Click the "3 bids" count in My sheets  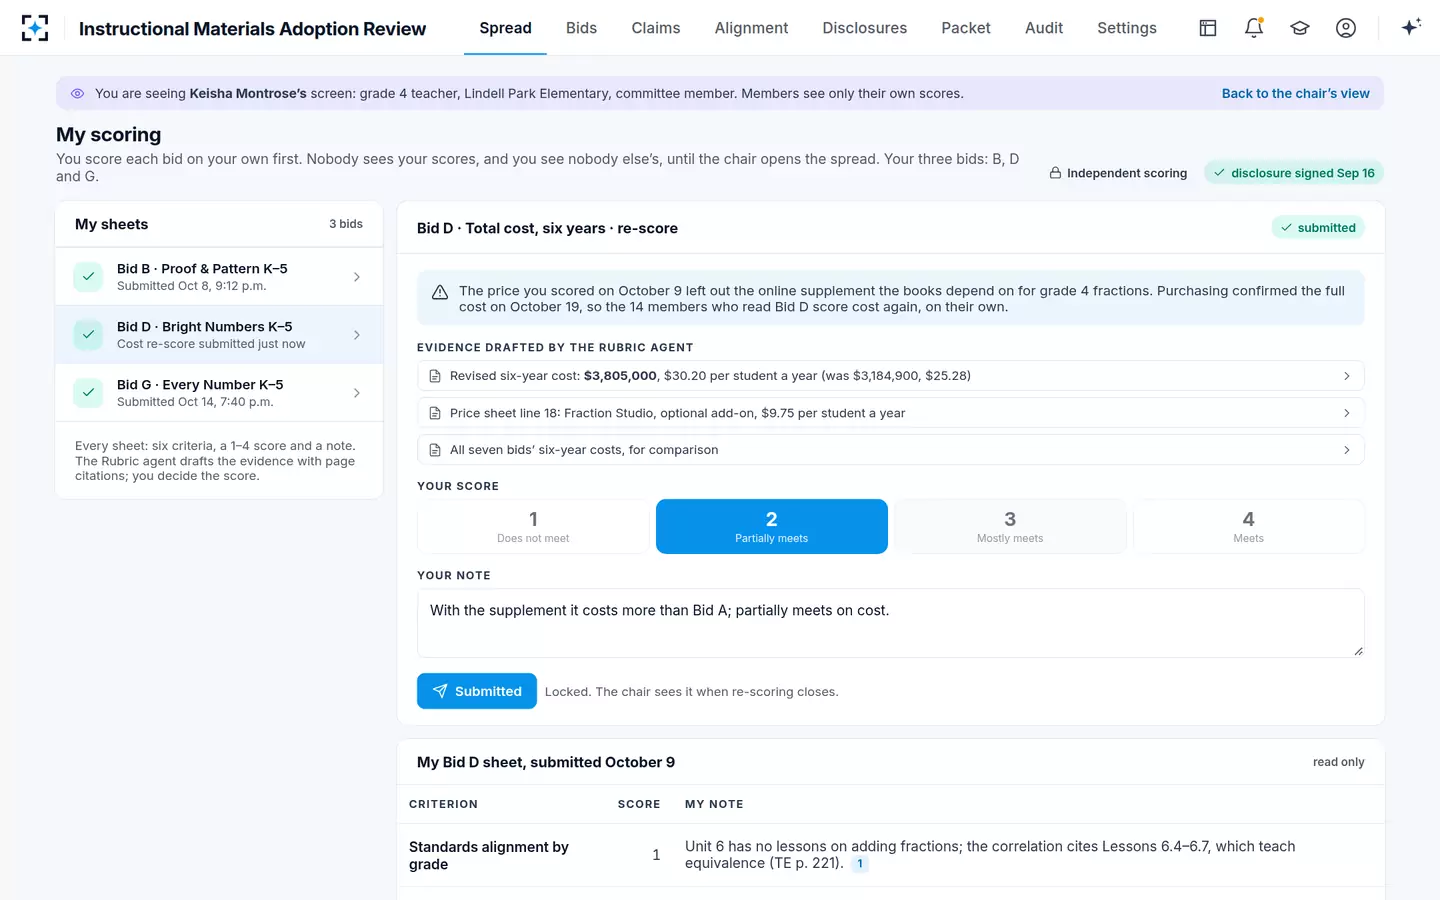(346, 224)
